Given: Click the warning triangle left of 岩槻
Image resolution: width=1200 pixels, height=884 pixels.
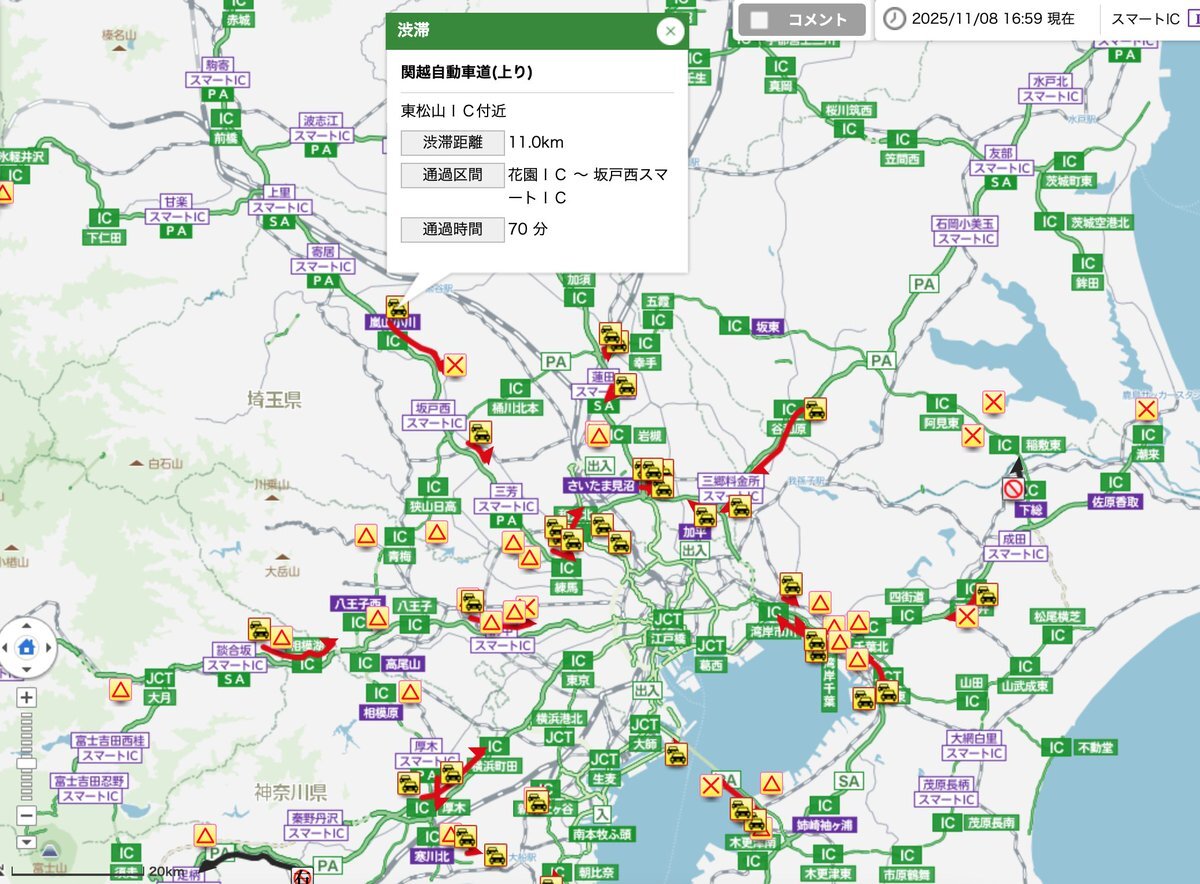Looking at the screenshot, I should pos(598,436).
